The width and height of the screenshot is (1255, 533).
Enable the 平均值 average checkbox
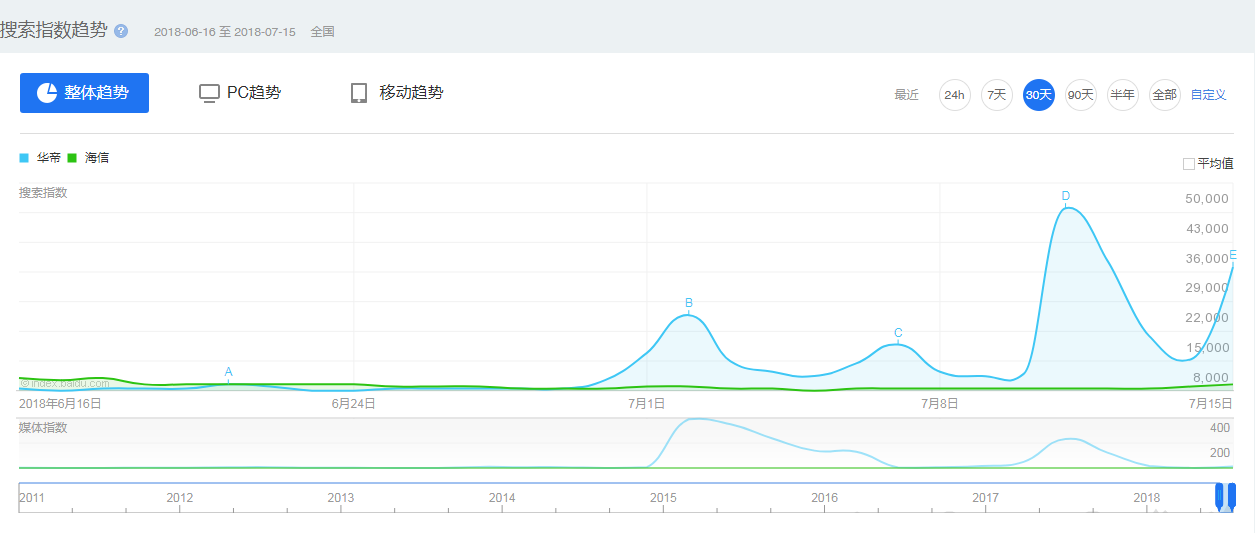click(x=1188, y=164)
